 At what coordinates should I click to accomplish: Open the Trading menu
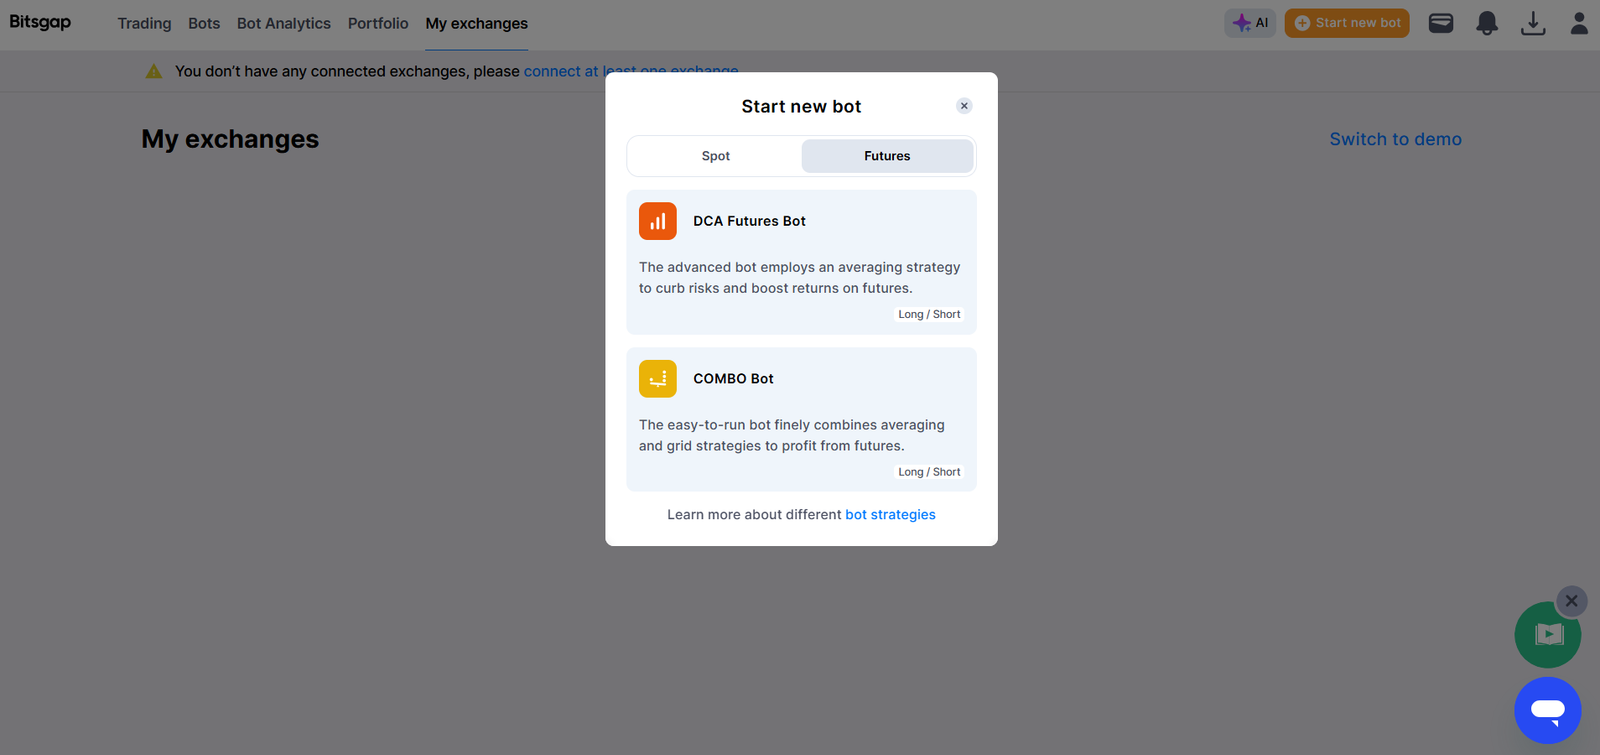click(x=144, y=23)
